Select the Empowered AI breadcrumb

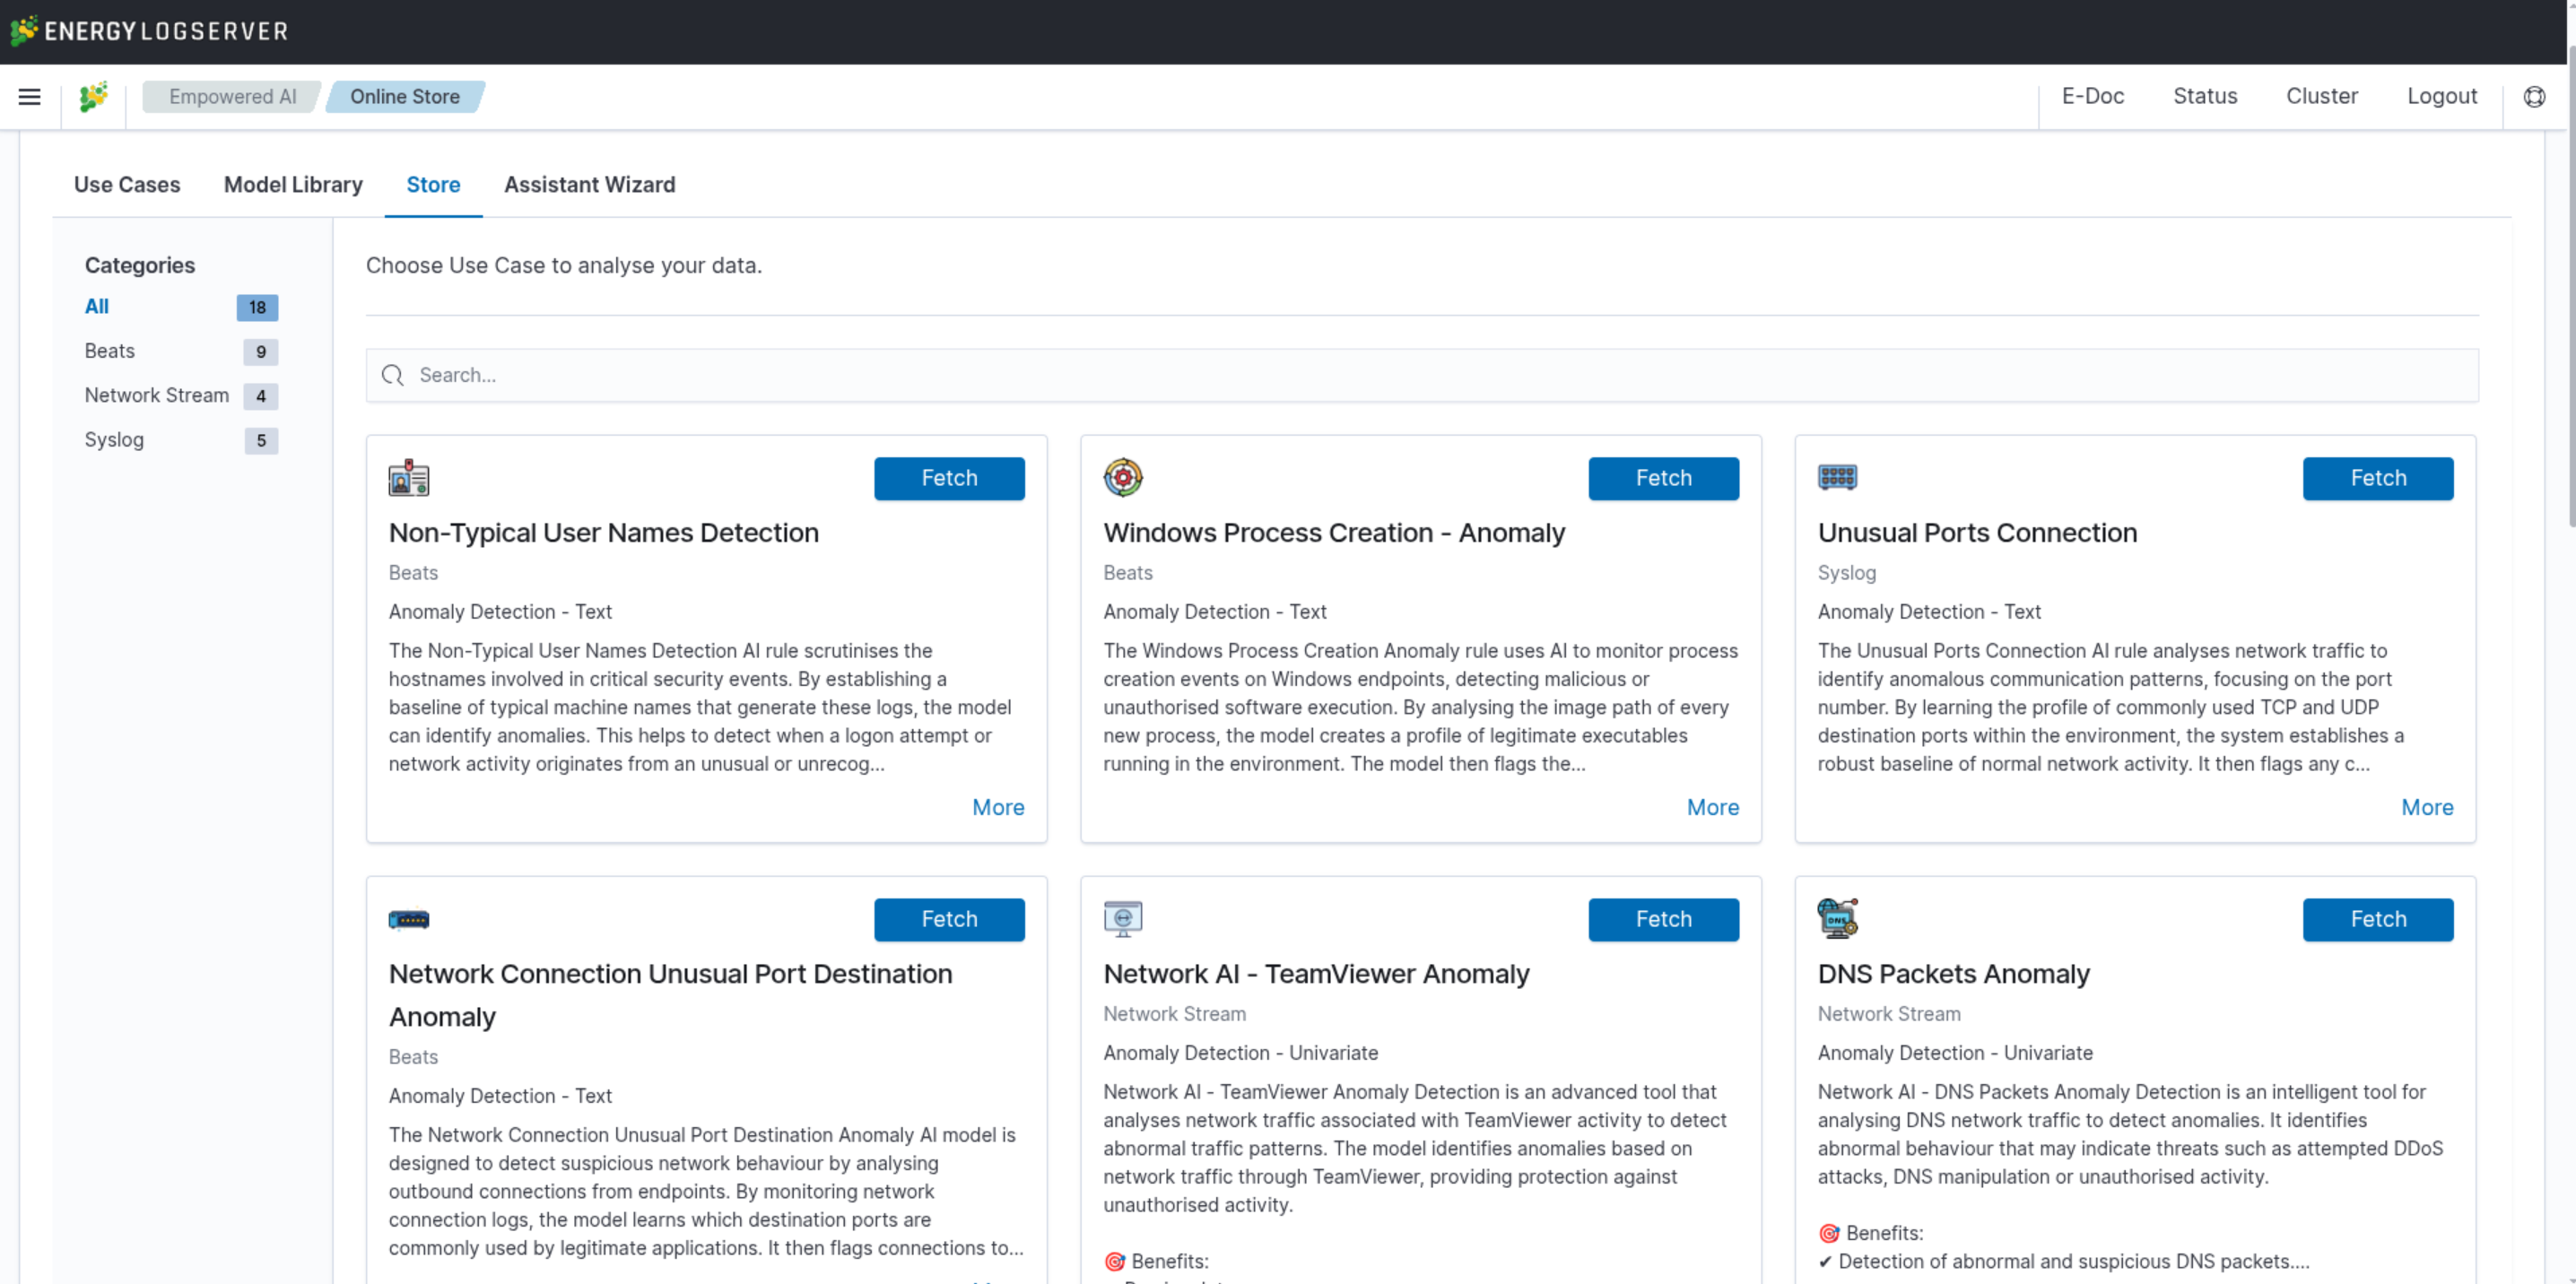232,97
